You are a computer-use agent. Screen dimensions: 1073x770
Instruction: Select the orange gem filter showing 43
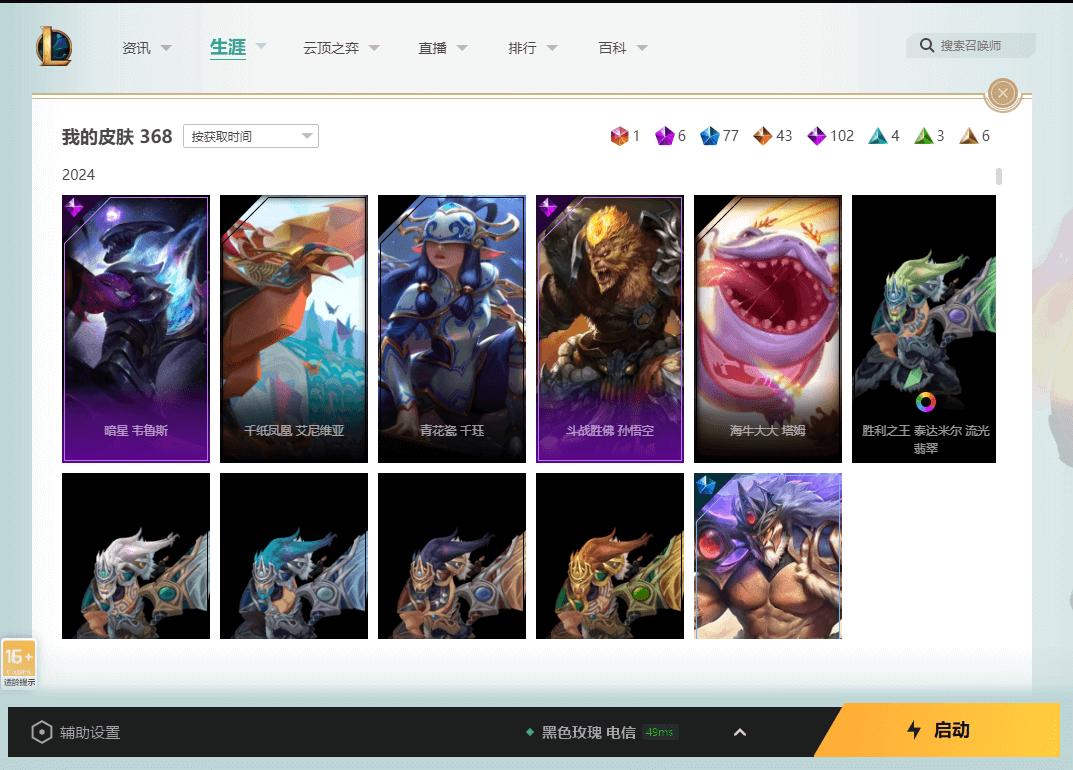(x=763, y=136)
